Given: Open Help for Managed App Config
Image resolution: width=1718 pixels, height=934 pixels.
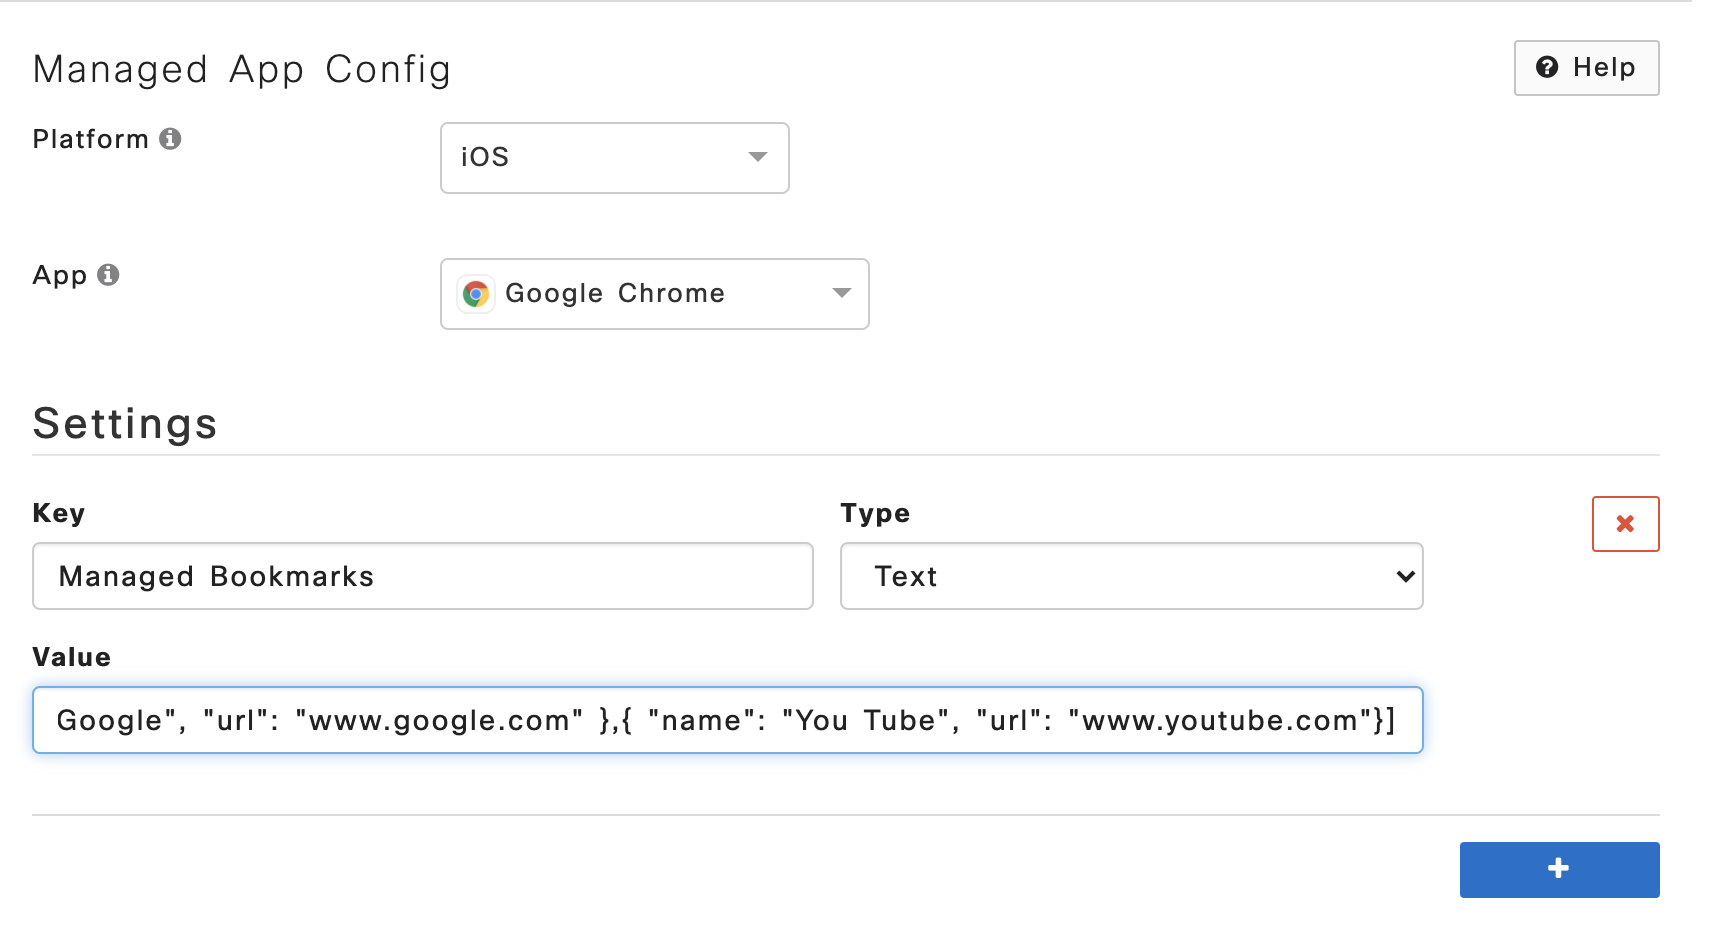Looking at the screenshot, I should 1586,67.
